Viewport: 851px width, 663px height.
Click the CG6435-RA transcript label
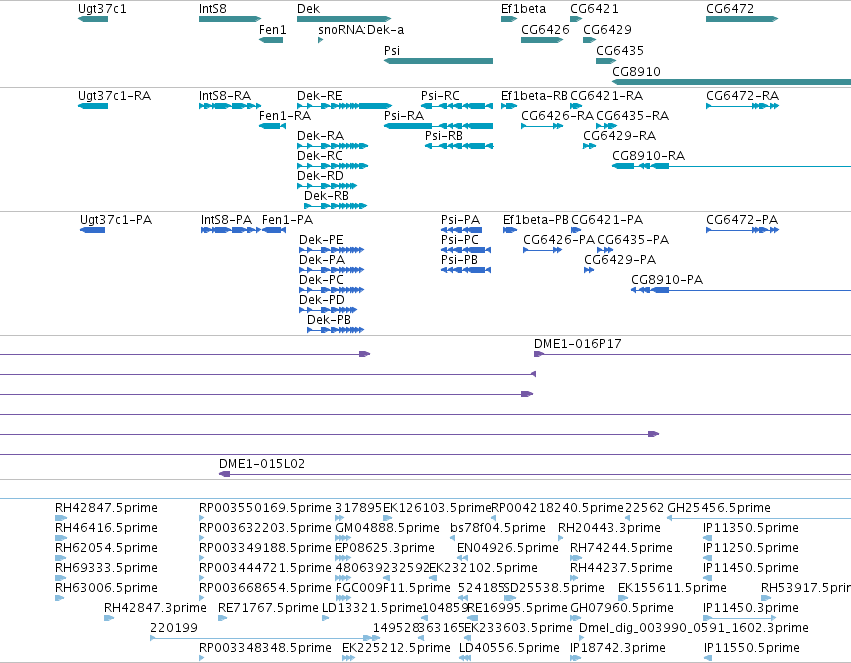[x=632, y=116]
